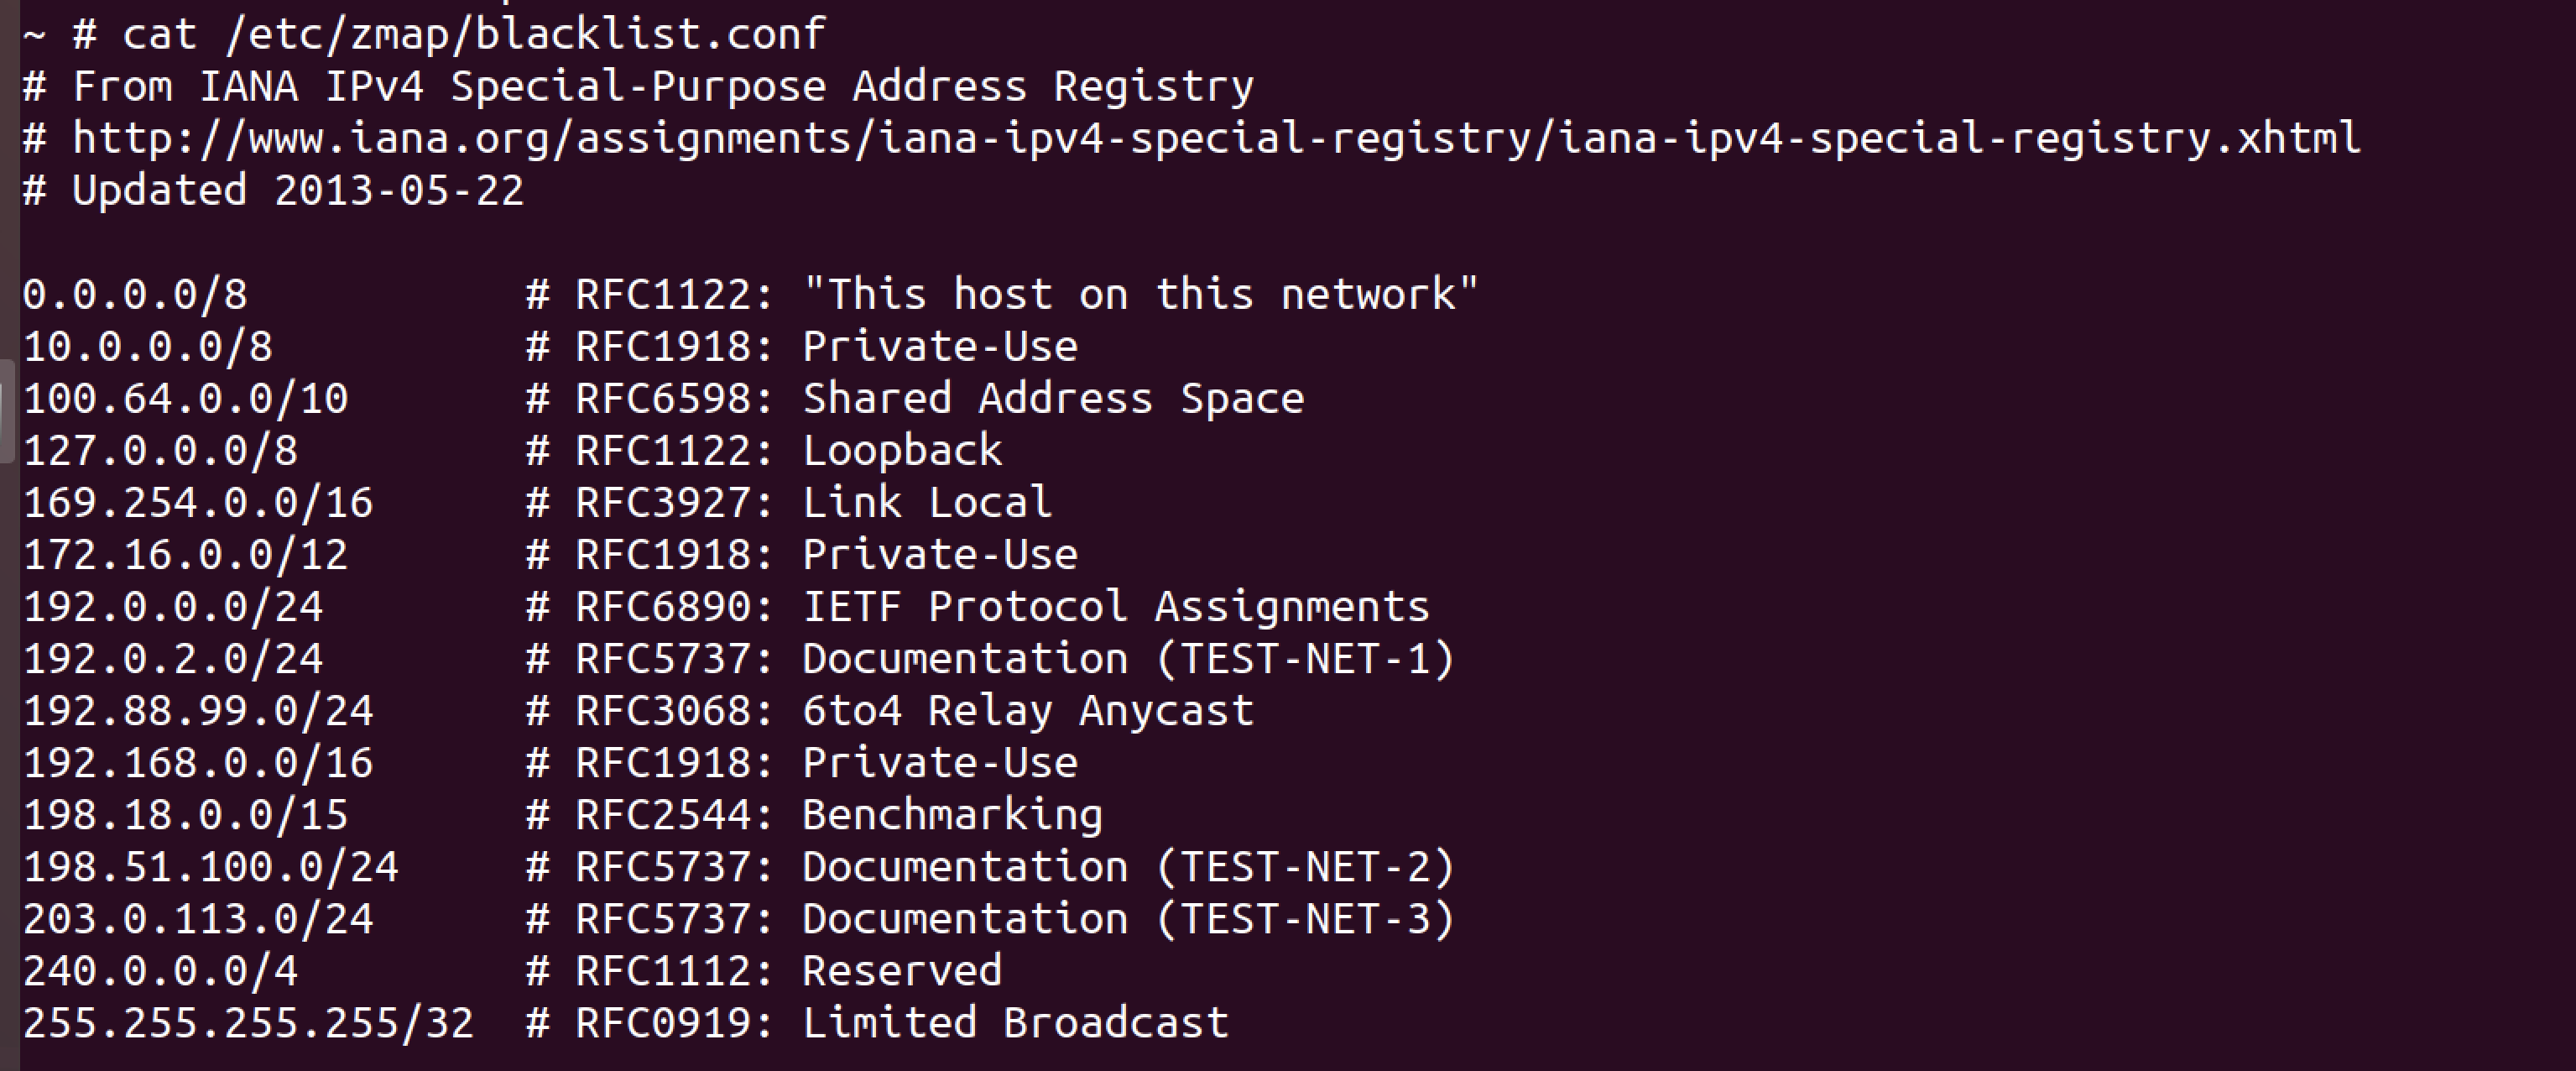Click the 198.51.100.0/24 address entry
This screenshot has width=2576, height=1071.
pyautogui.click(x=210, y=867)
